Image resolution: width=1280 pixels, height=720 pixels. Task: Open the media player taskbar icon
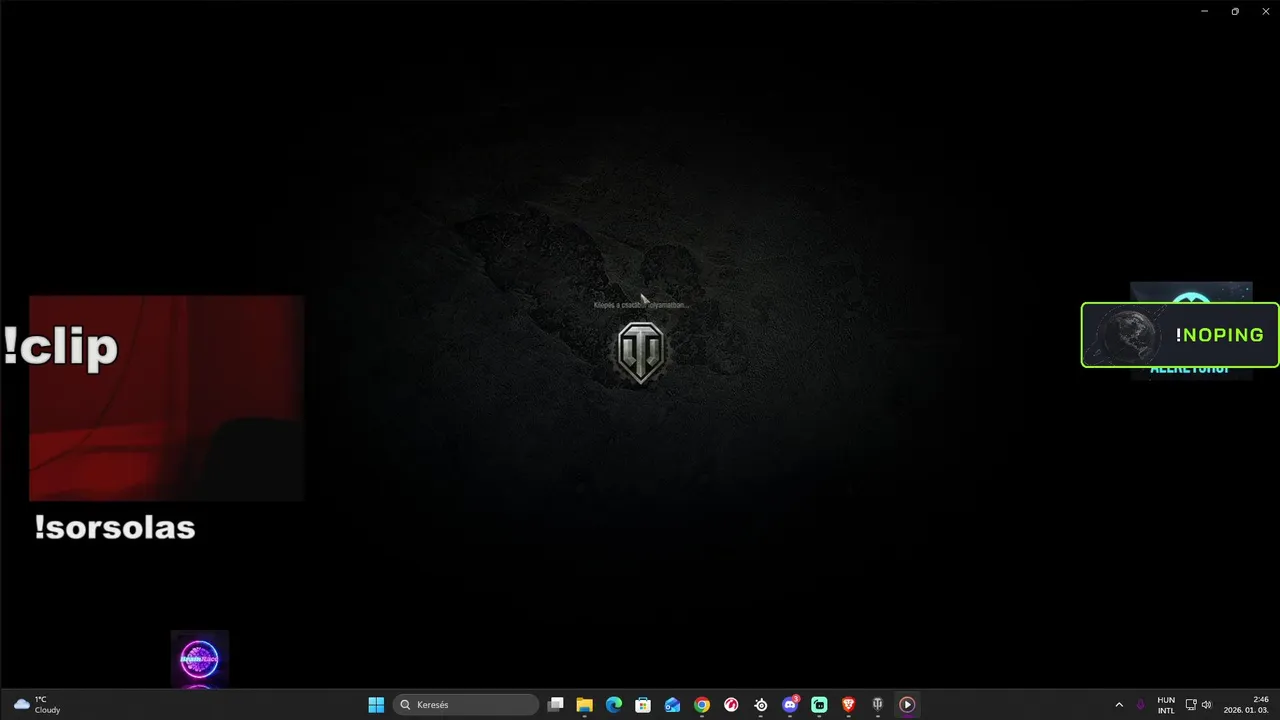[907, 705]
